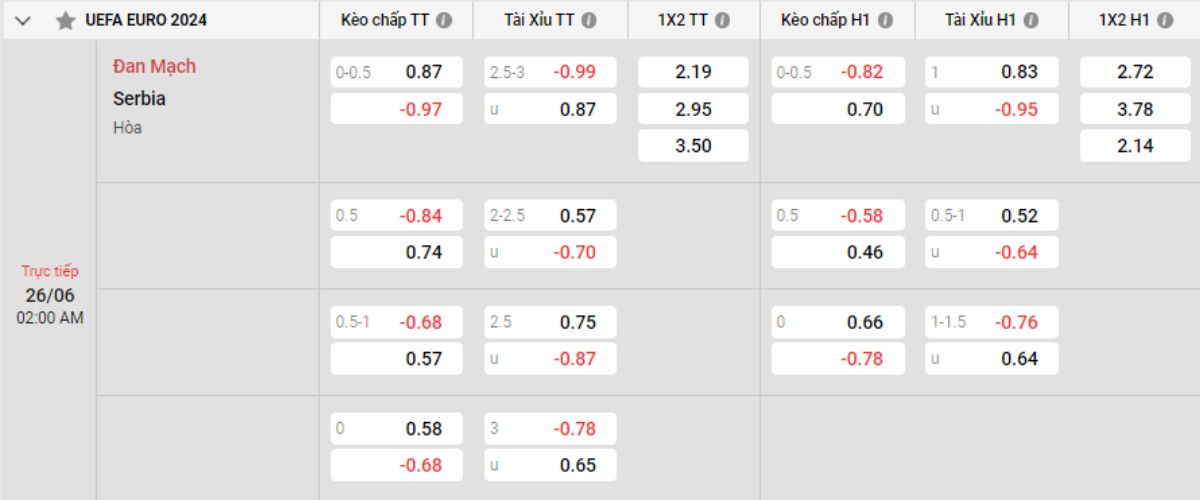Screen dimensions: 1200x500
Task: Pick the handicap 0 odds 0.58
Action: [397, 428]
